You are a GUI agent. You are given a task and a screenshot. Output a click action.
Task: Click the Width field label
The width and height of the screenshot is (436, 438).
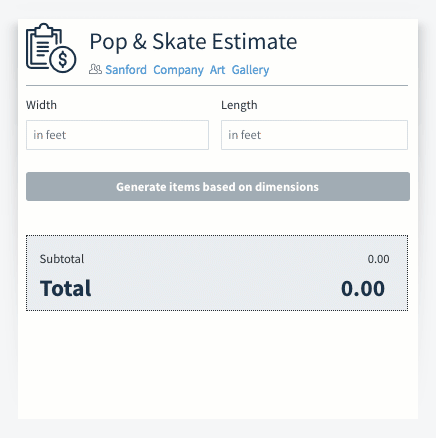41,105
